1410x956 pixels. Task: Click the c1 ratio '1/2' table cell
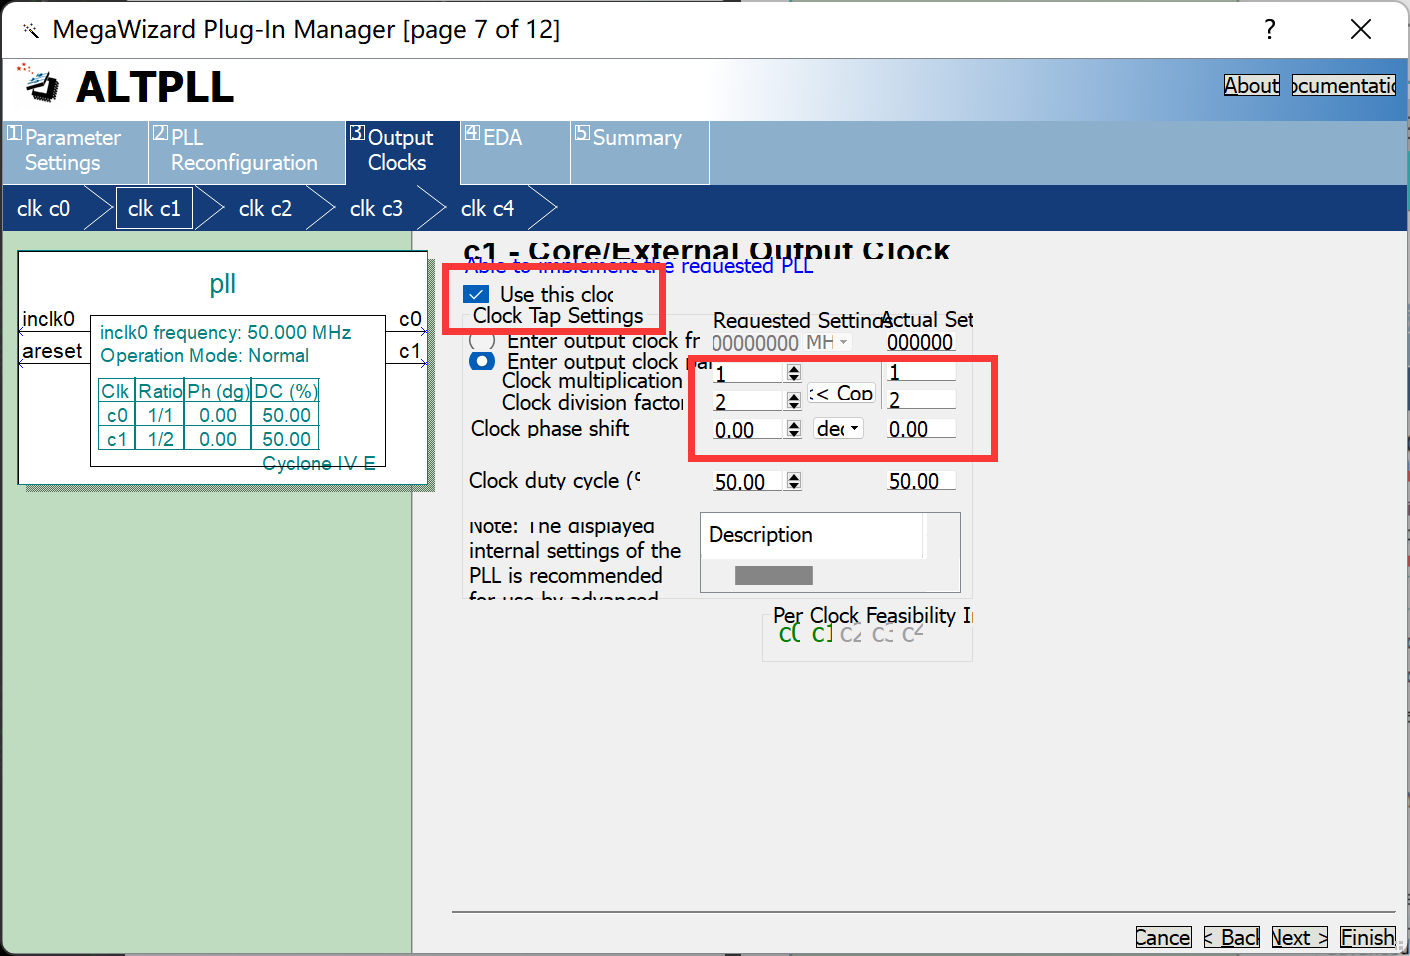pos(160,439)
